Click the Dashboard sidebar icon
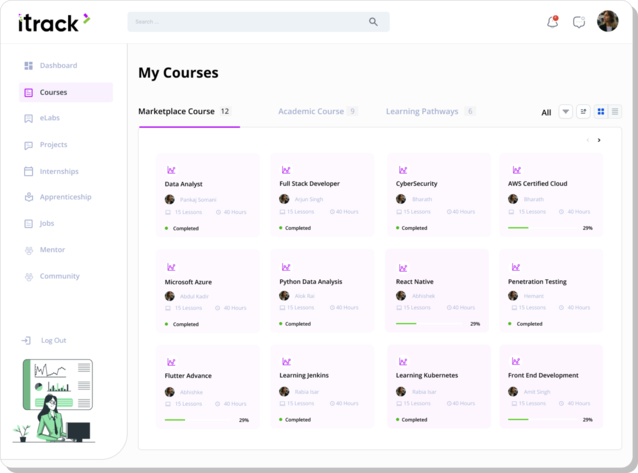 (x=28, y=66)
